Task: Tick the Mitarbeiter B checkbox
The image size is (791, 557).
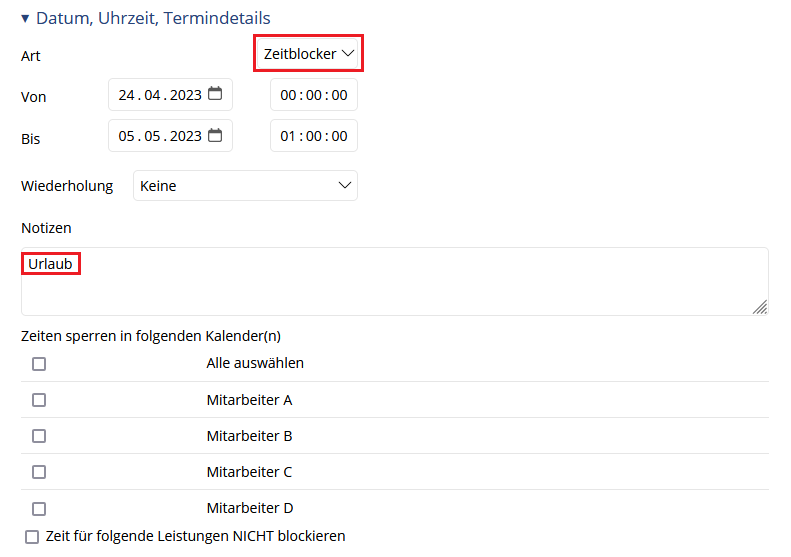Action: coord(39,436)
